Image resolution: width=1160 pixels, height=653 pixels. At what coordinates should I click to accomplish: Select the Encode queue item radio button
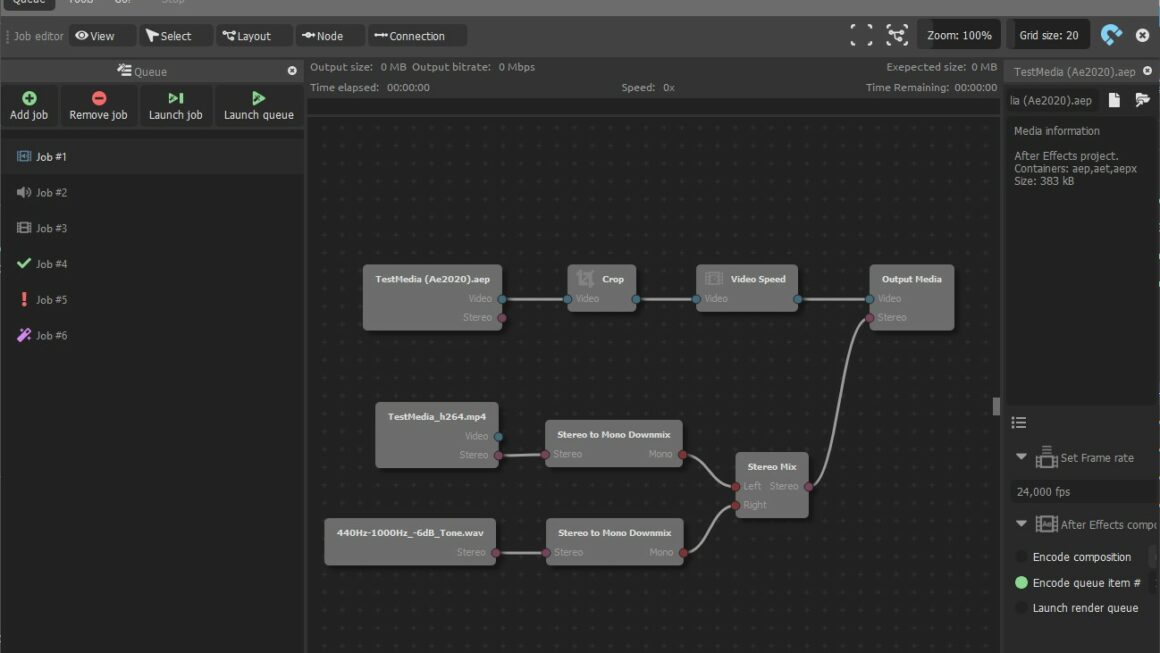click(1021, 582)
